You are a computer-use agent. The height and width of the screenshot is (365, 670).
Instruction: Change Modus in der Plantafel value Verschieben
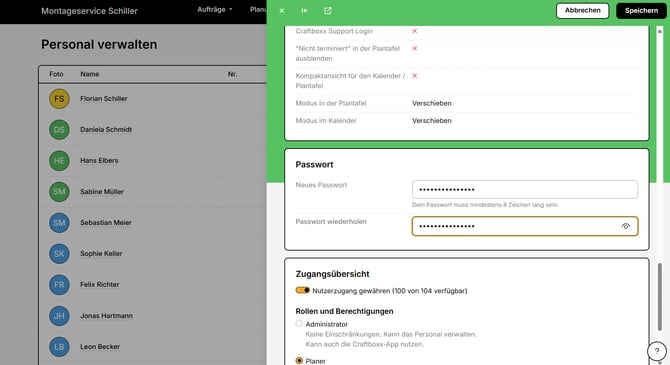click(432, 103)
